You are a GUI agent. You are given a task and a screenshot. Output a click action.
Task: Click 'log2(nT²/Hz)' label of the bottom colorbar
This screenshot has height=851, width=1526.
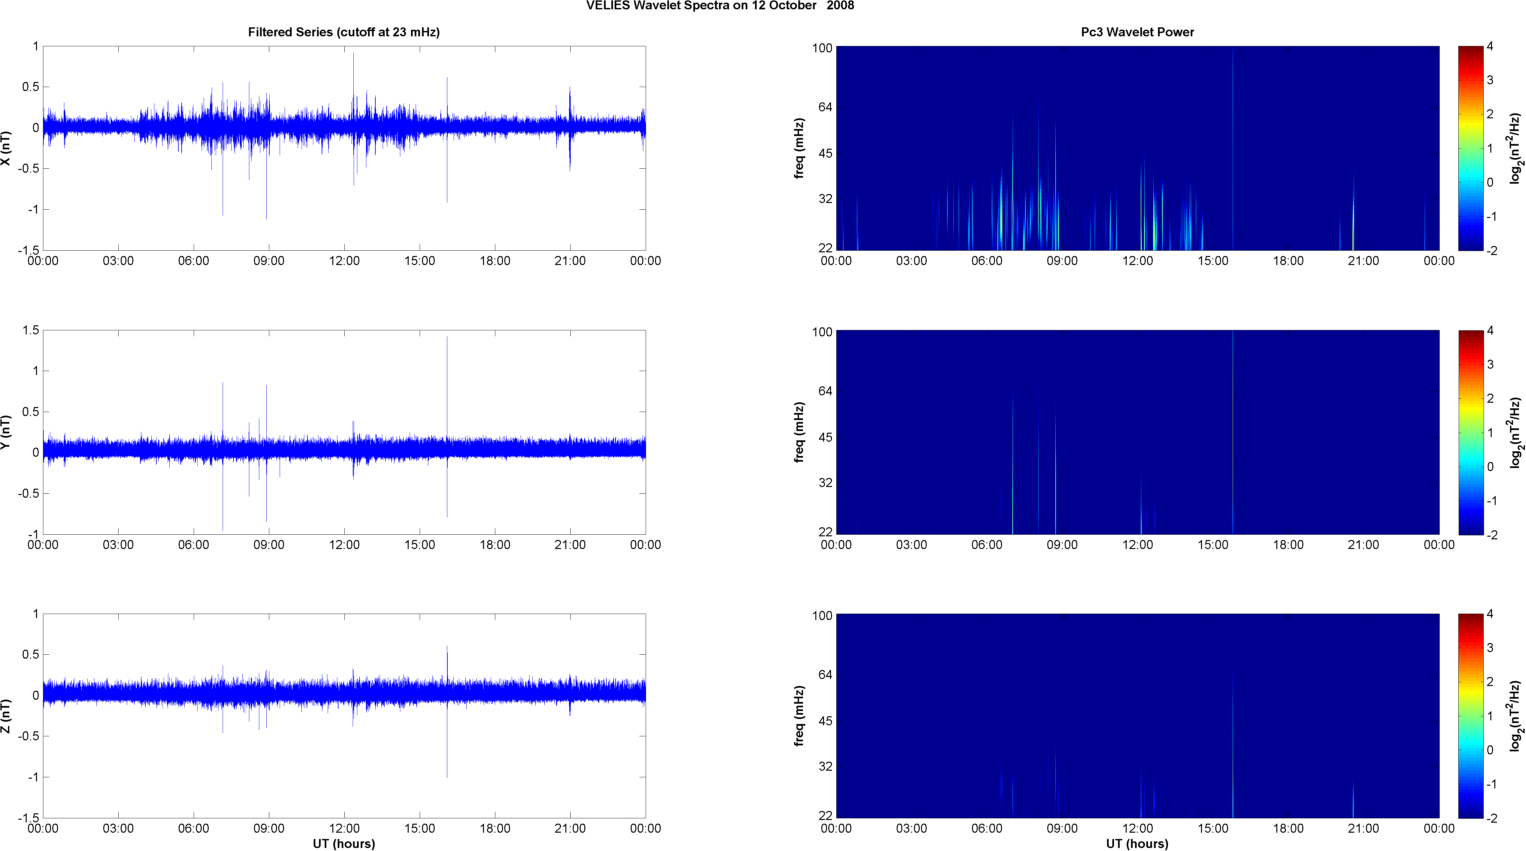tap(1517, 716)
